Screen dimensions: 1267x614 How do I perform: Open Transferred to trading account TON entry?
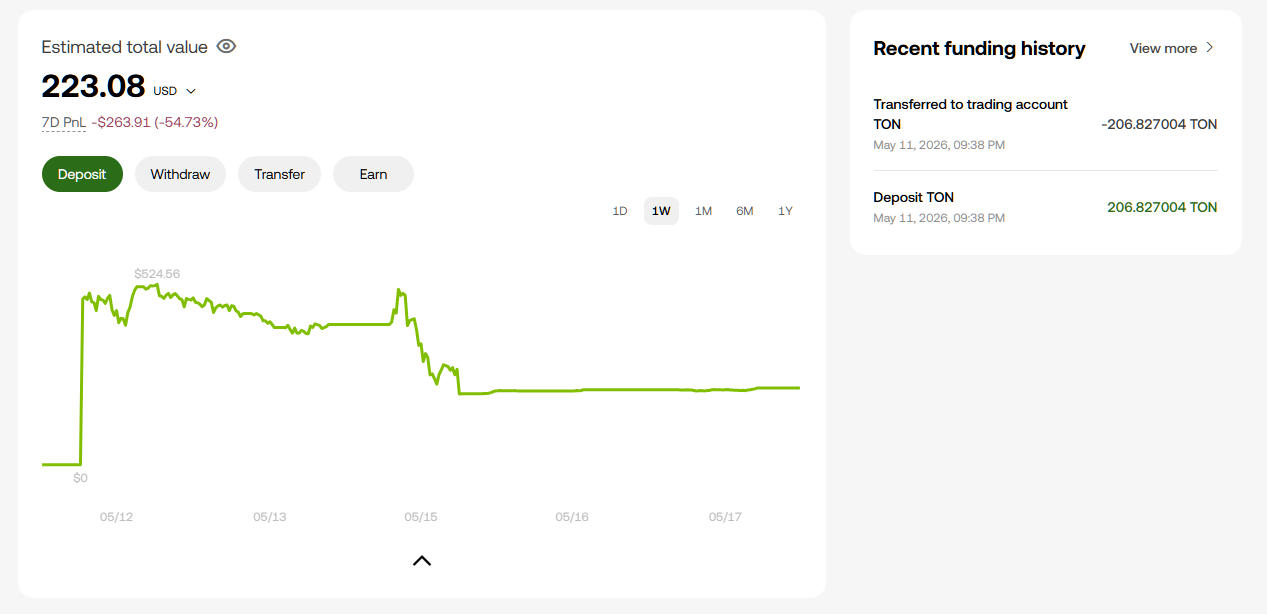(1045, 124)
